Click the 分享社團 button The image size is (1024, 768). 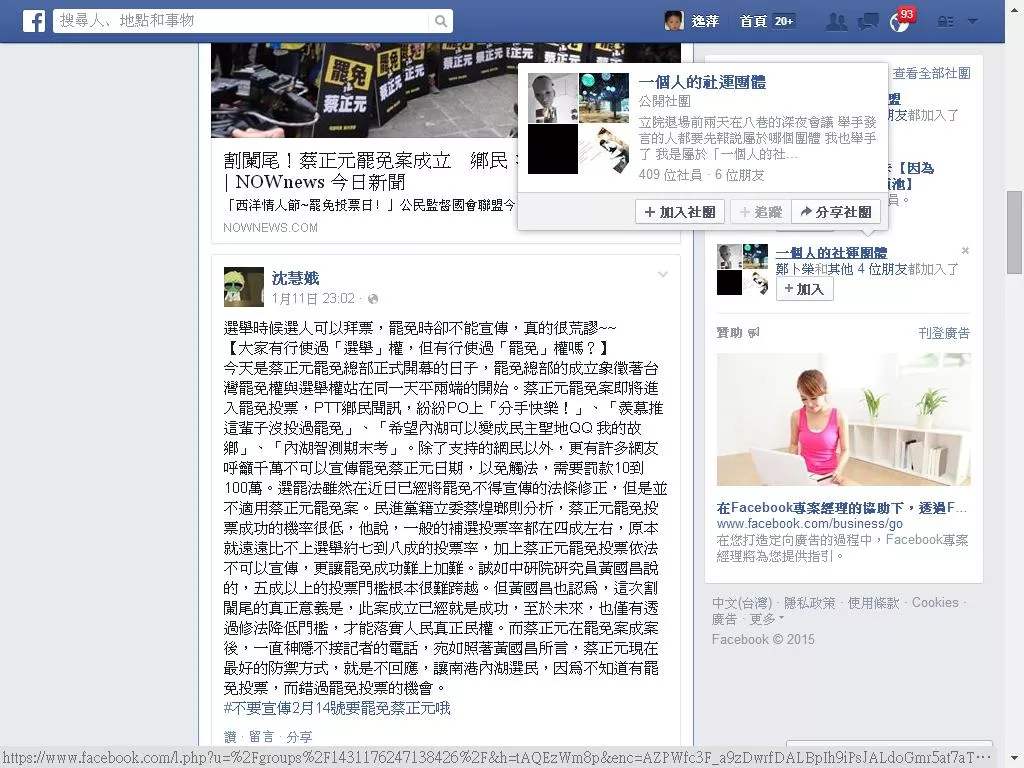(x=836, y=212)
